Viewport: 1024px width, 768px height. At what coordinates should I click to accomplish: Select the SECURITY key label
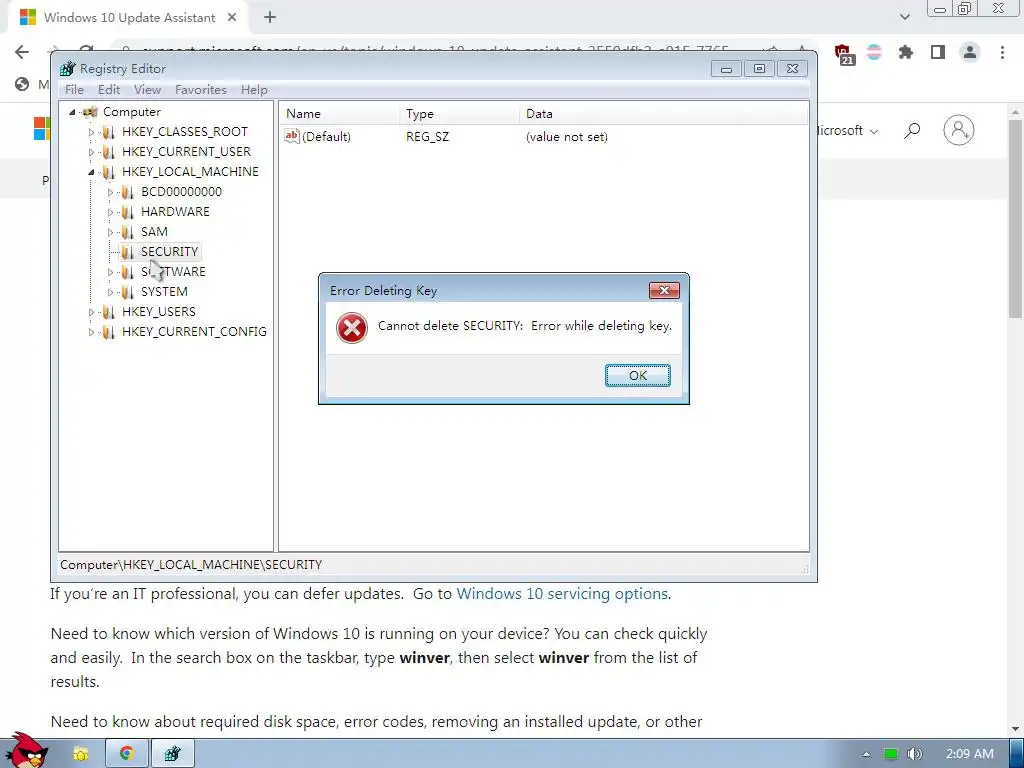coord(169,251)
